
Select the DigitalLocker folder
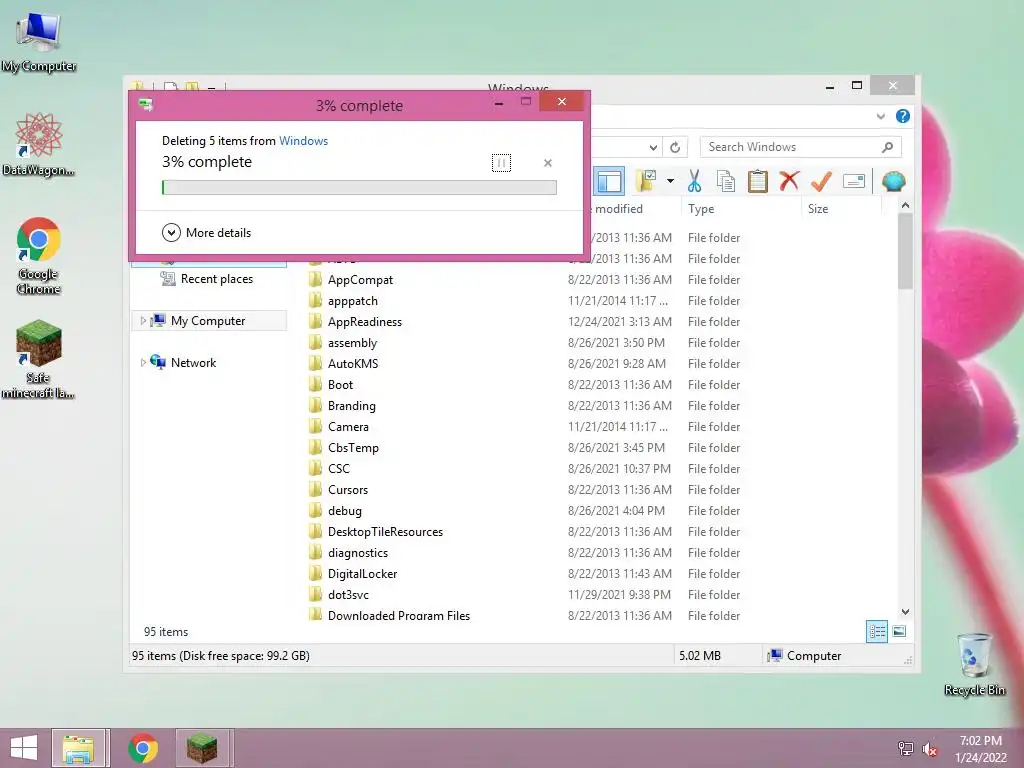[x=362, y=573]
